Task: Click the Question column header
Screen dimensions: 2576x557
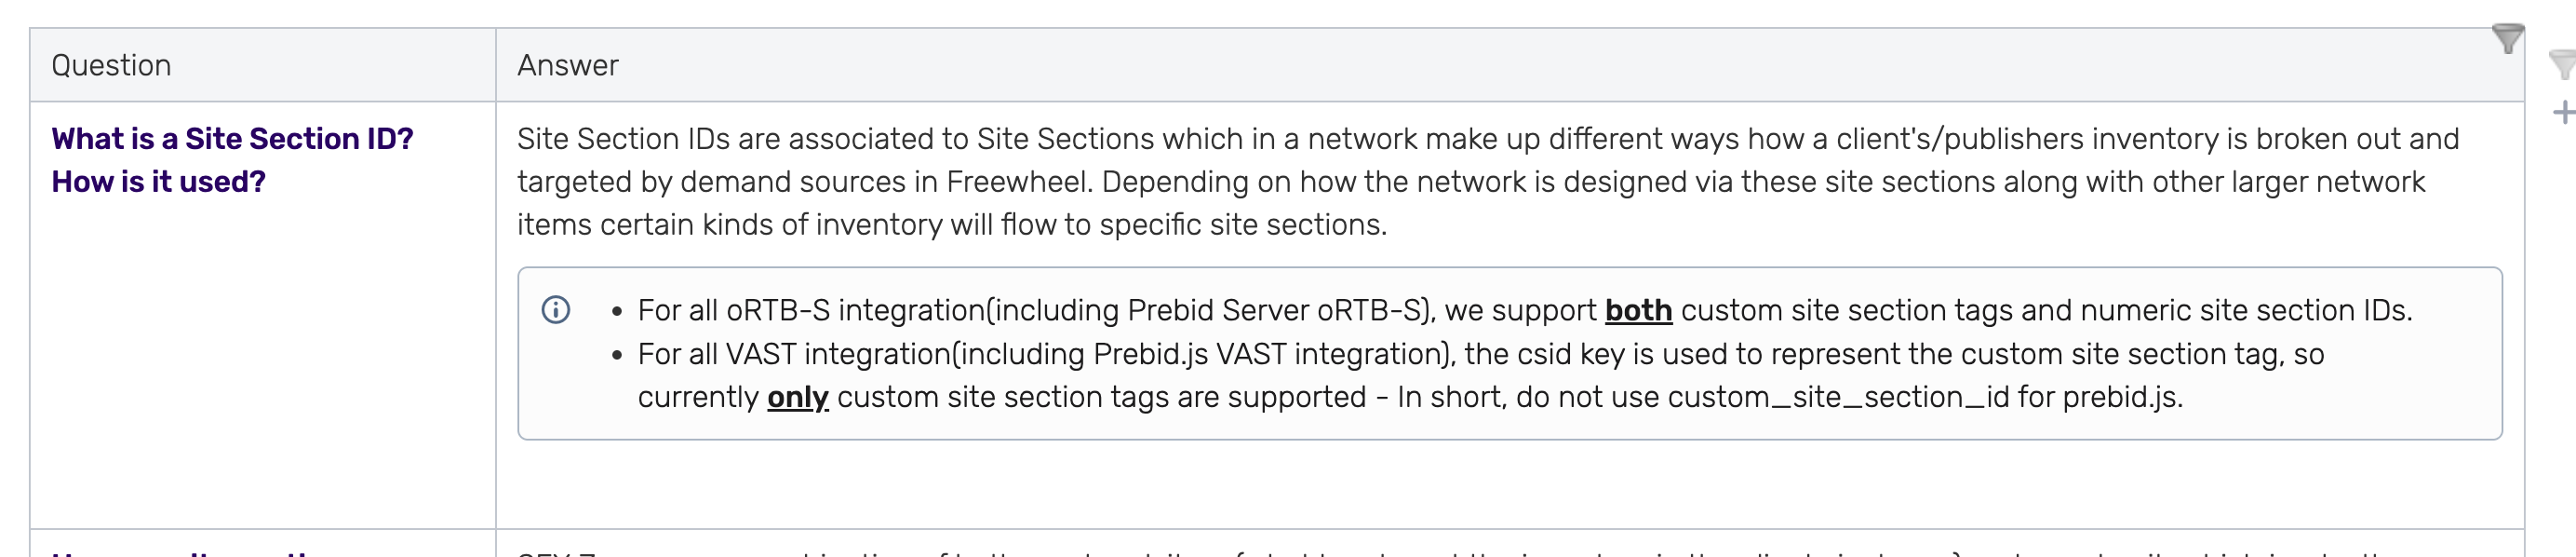Action: [111, 66]
